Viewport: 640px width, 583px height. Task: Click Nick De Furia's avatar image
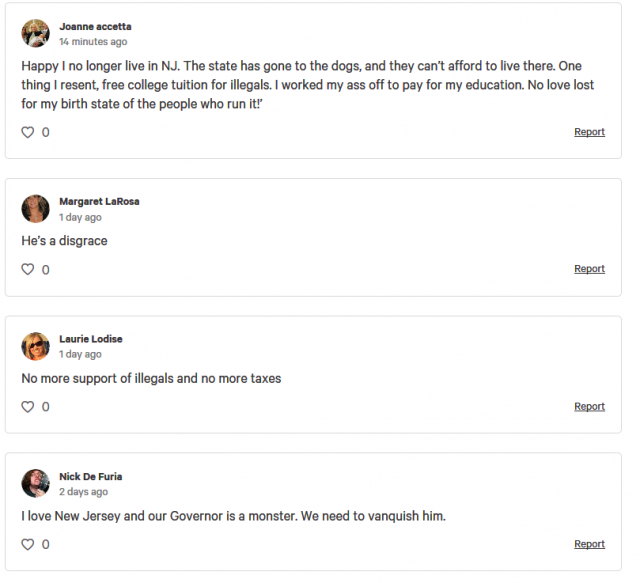tap(36, 483)
